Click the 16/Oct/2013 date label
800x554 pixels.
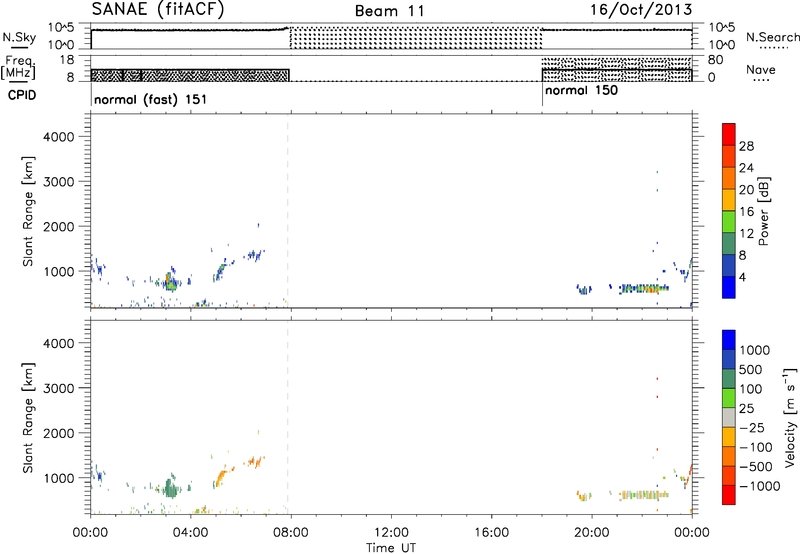(x=641, y=10)
